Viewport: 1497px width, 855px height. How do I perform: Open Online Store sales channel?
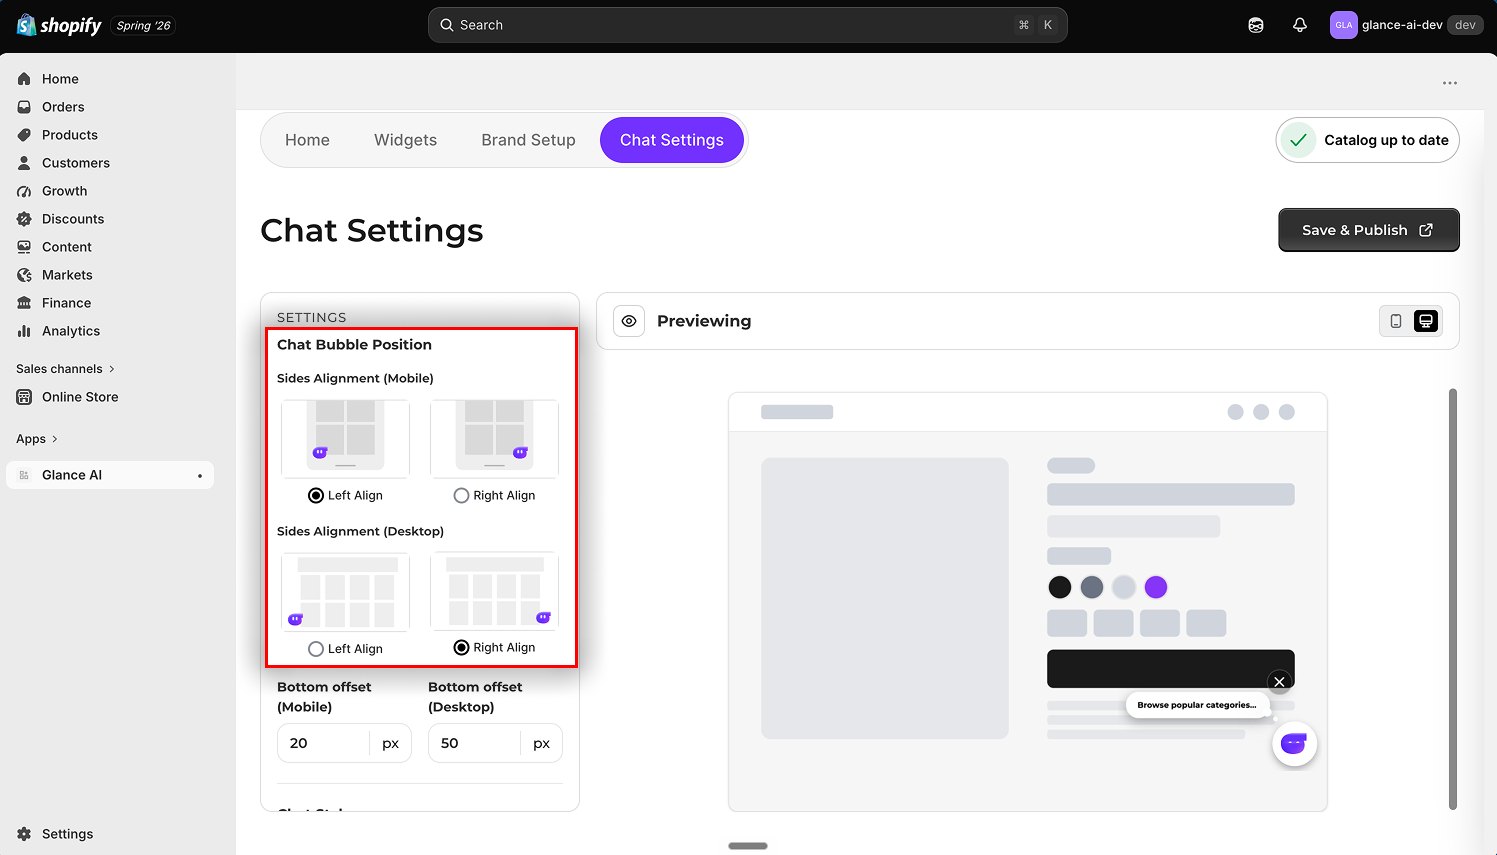coord(110,397)
